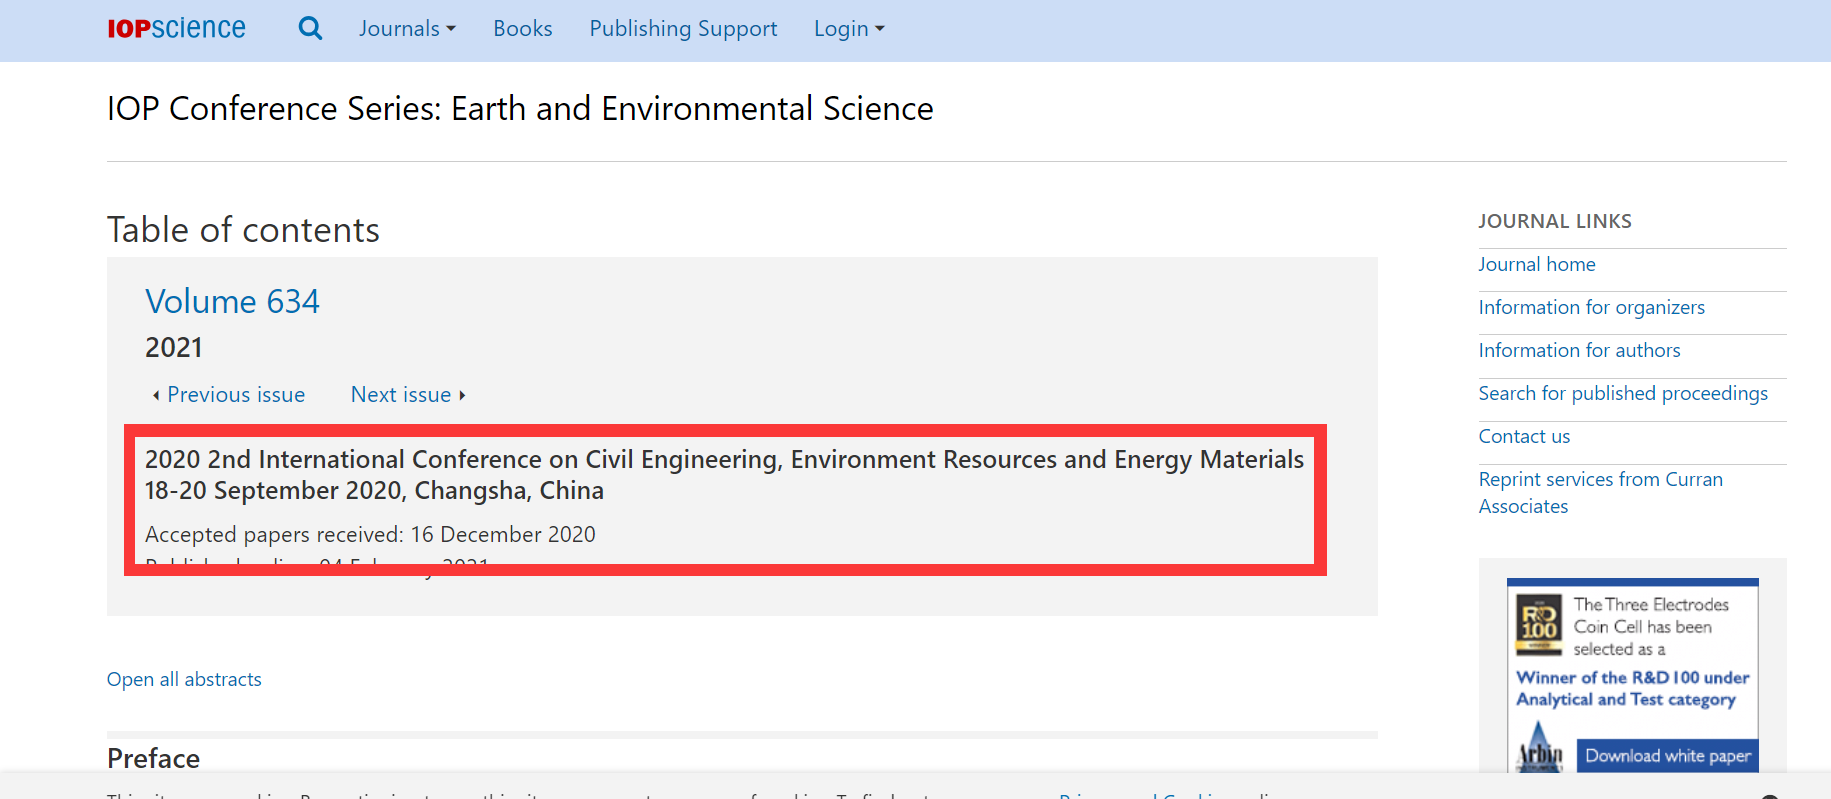Open Information for authors link
Image resolution: width=1831 pixels, height=799 pixels.
(1580, 350)
